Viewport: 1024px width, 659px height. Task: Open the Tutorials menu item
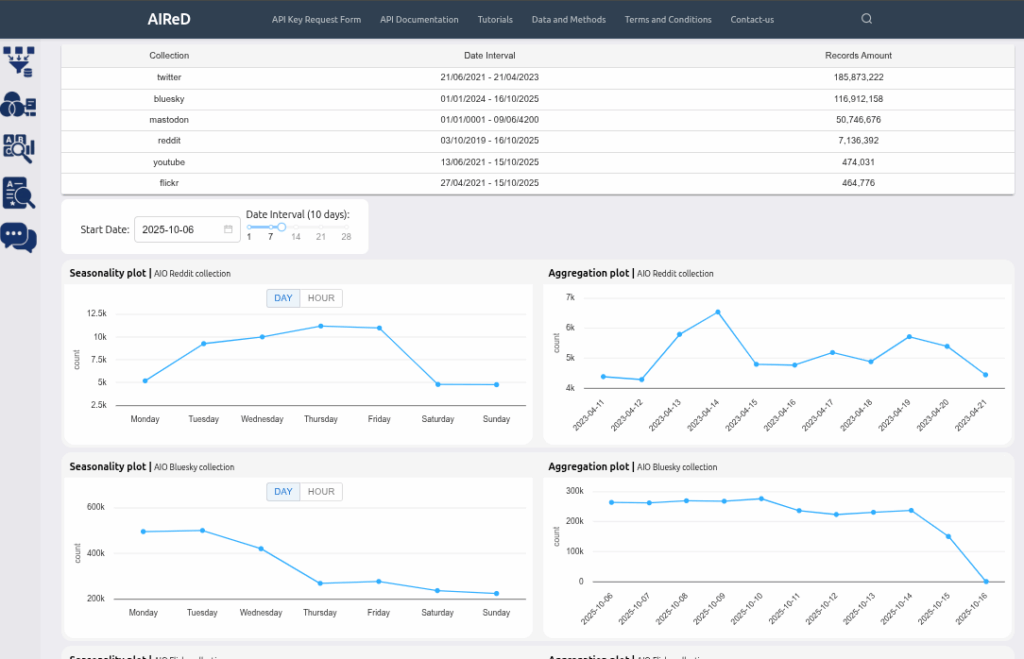pos(495,20)
